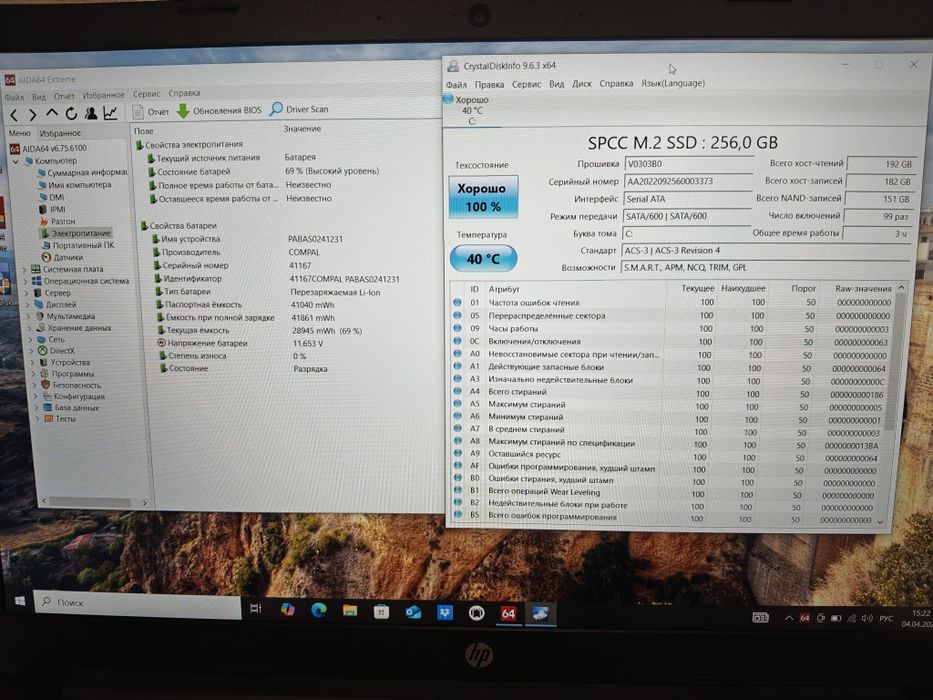Select the IPMI tree item

52,210
